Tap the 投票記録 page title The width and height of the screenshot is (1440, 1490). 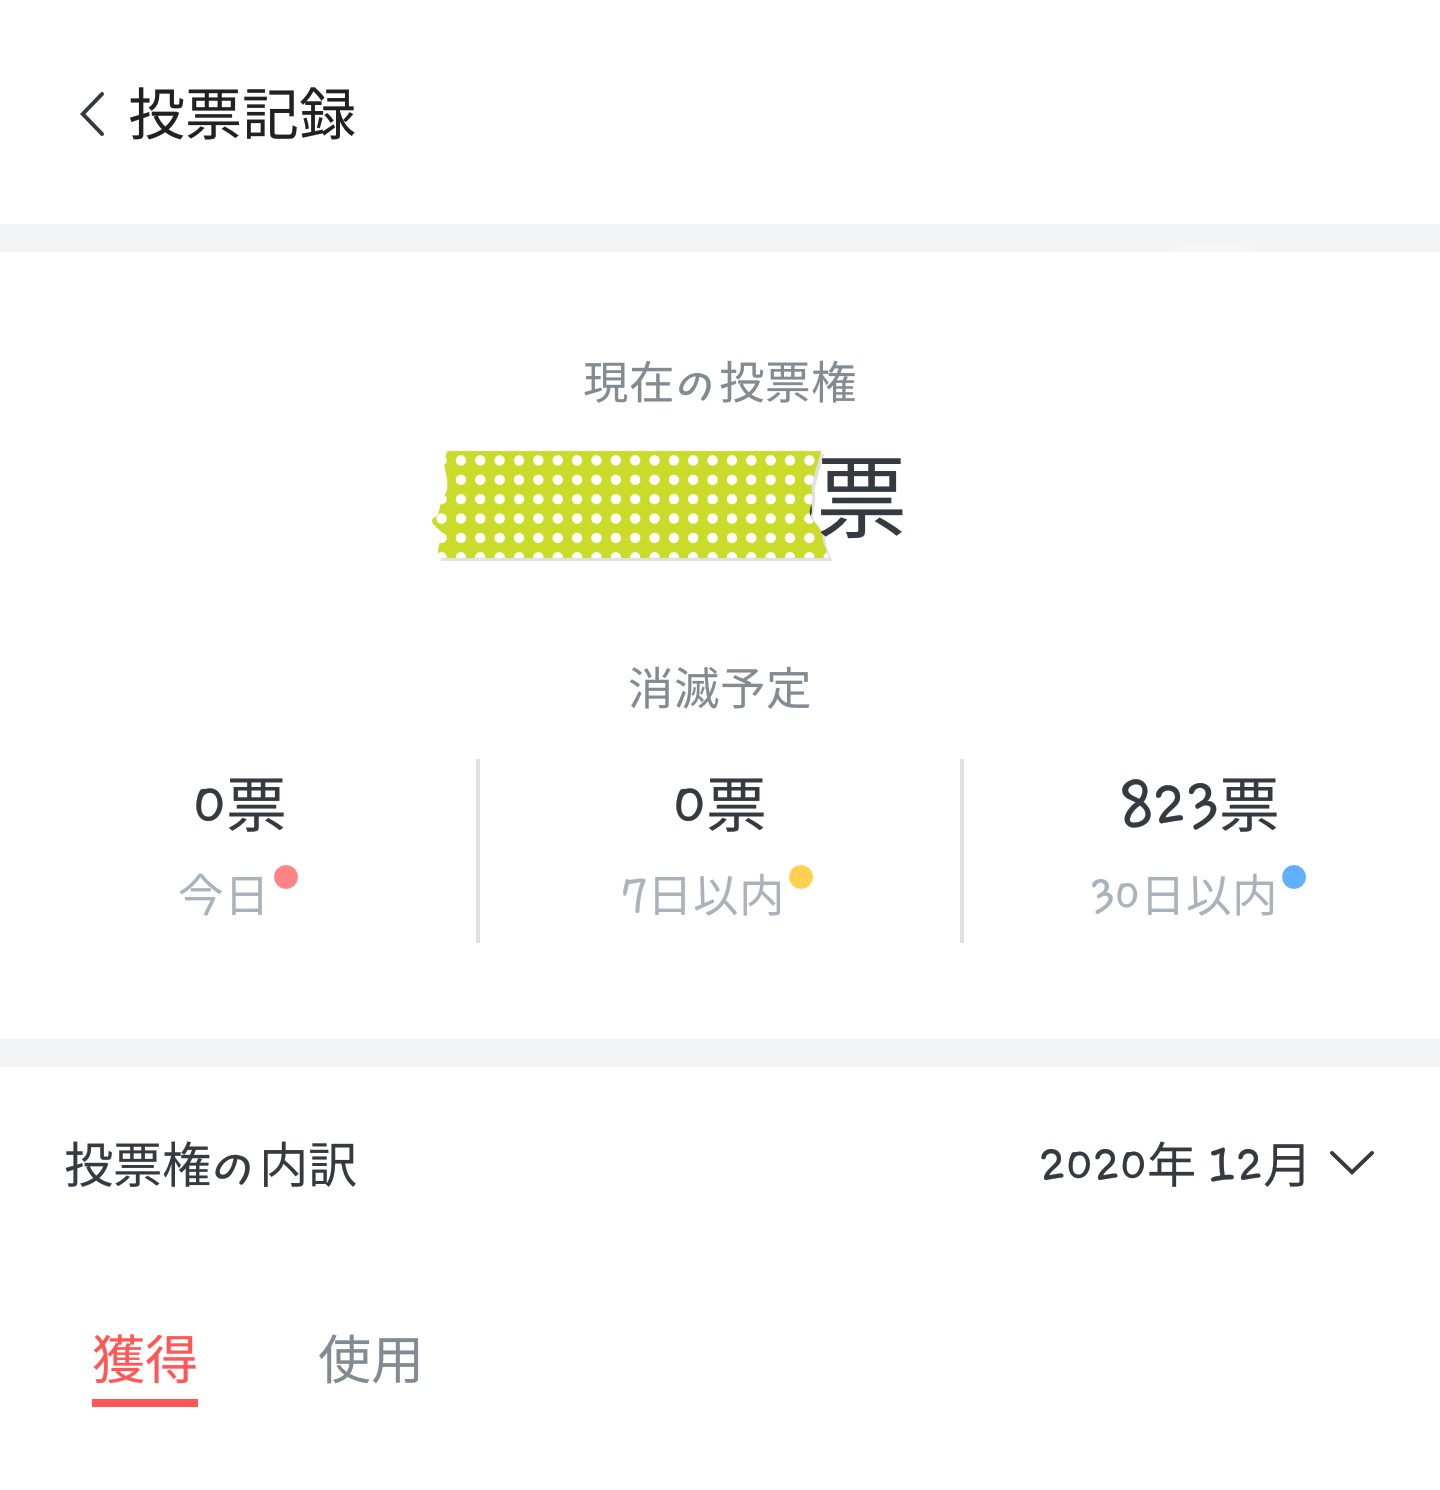[x=243, y=114]
